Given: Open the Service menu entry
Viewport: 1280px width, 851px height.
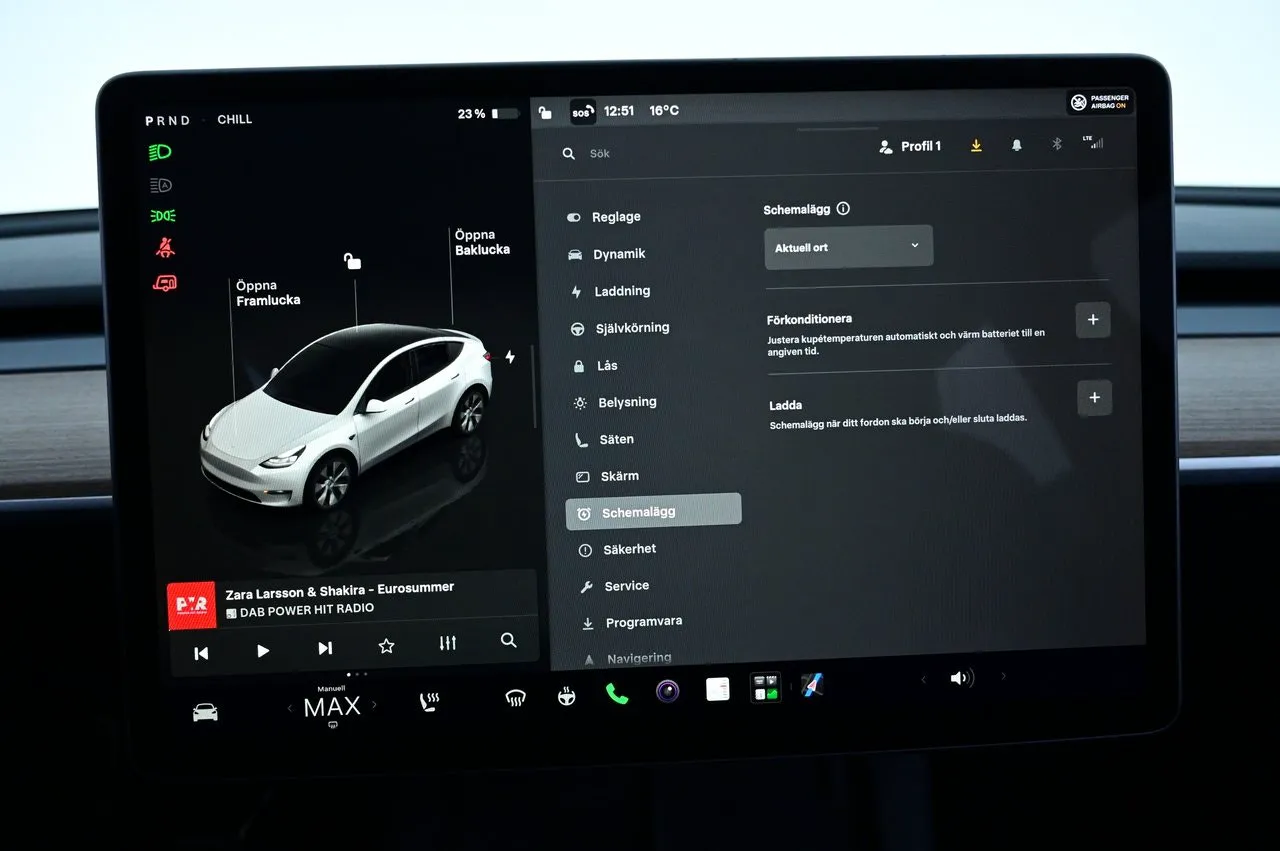Looking at the screenshot, I should pyautogui.click(x=614, y=586).
